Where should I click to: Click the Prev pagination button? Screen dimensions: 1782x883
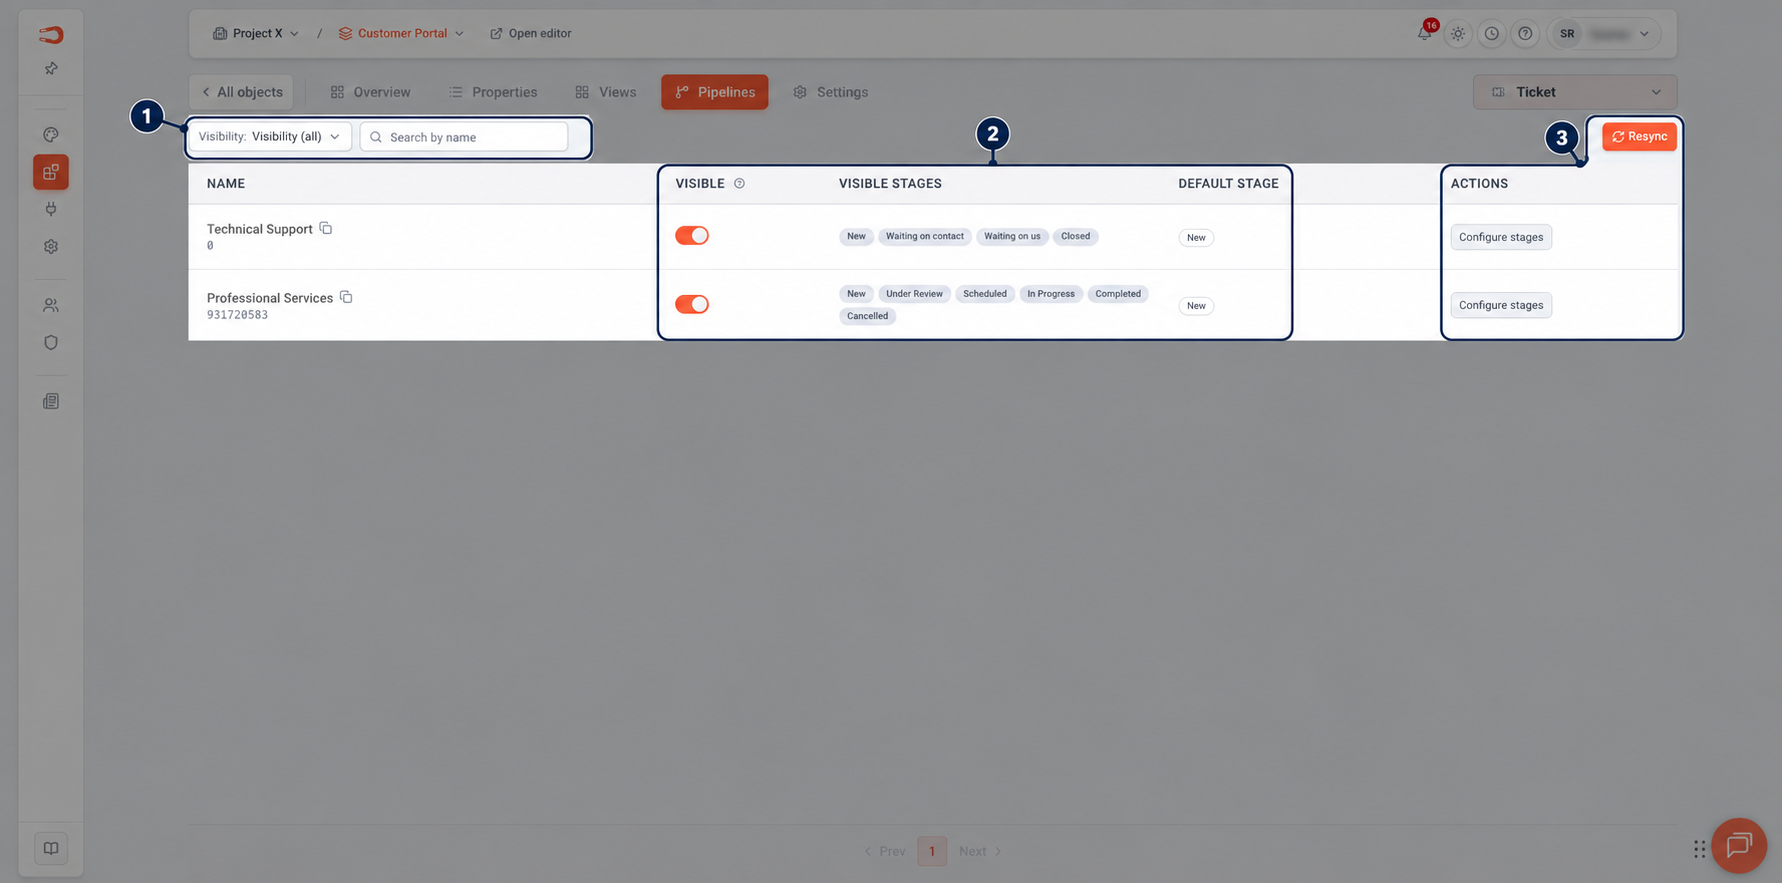[x=885, y=851]
